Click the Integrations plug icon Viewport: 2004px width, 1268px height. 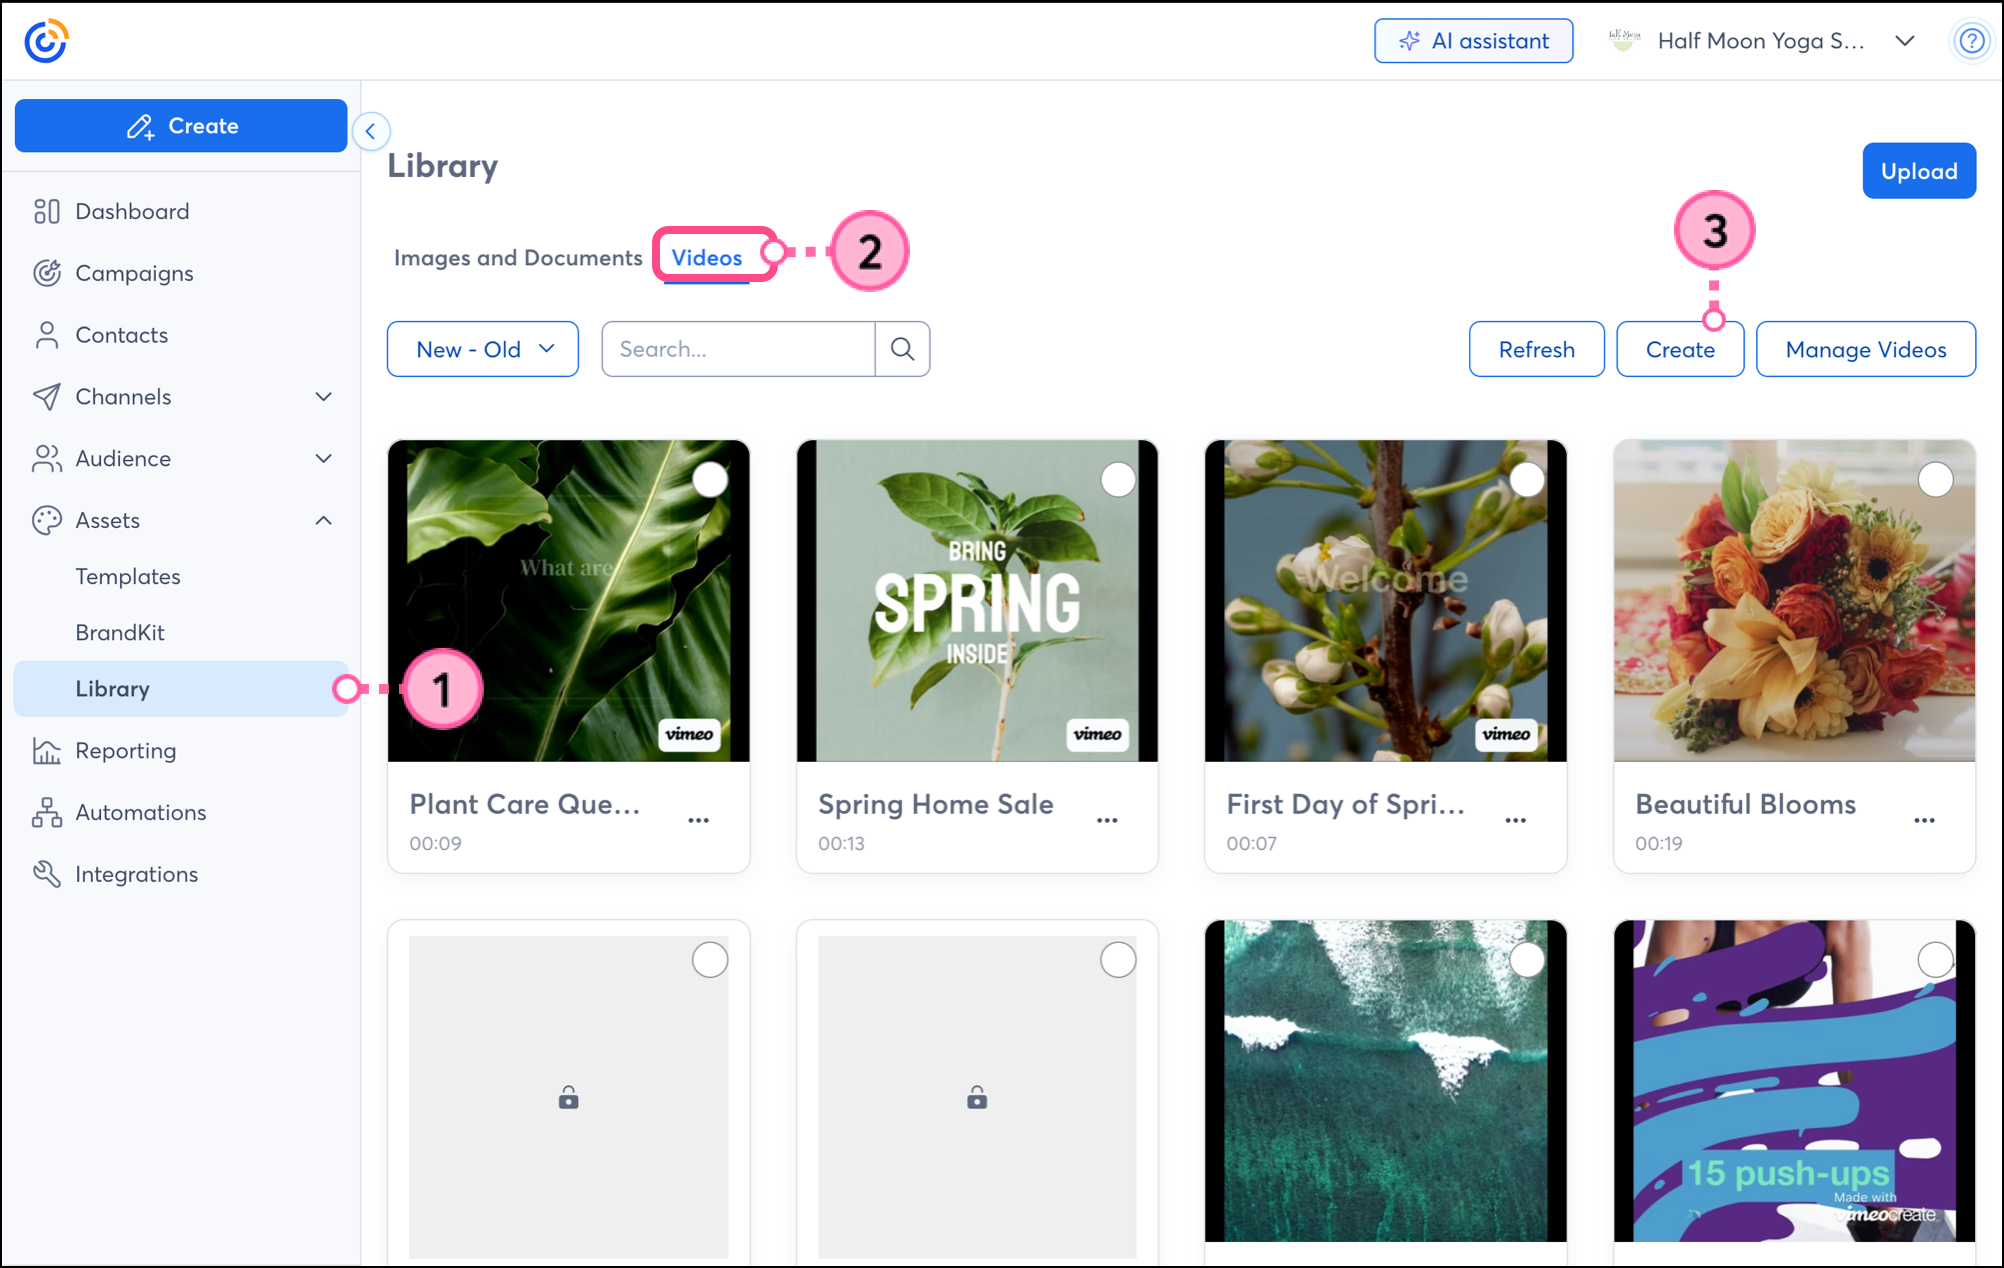click(x=46, y=874)
